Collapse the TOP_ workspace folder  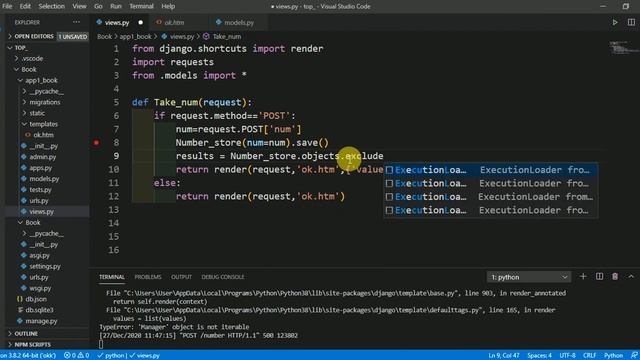(x=21, y=48)
